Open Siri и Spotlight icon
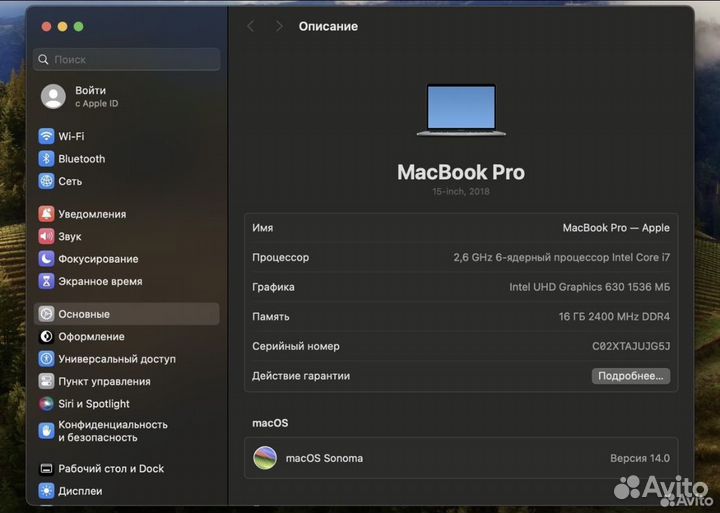This screenshot has height=513, width=720. [46, 404]
